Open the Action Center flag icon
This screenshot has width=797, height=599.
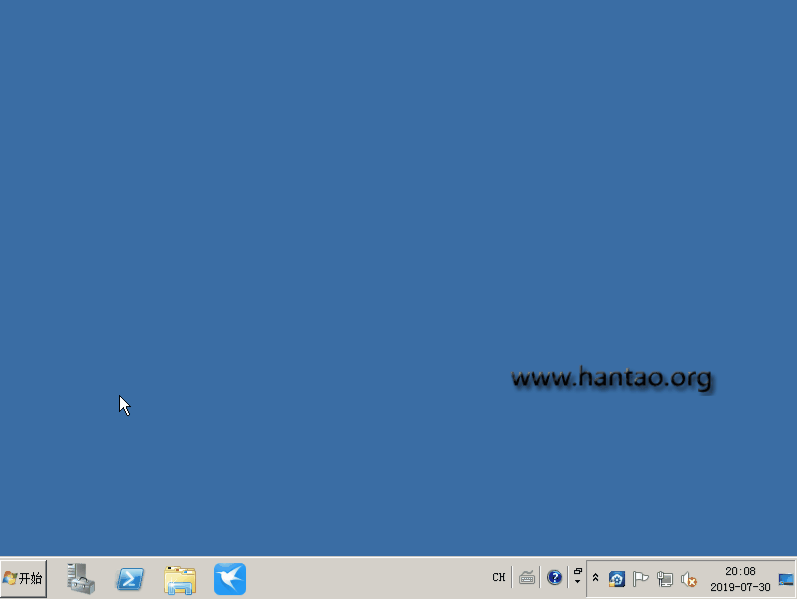641,579
